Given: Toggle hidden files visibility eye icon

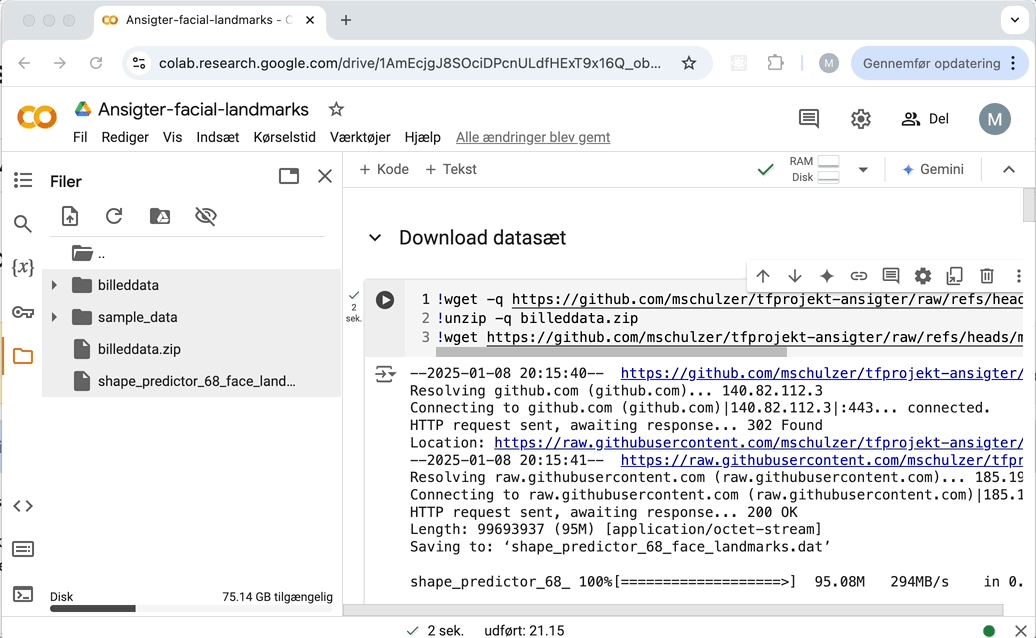Looking at the screenshot, I should tap(206, 216).
